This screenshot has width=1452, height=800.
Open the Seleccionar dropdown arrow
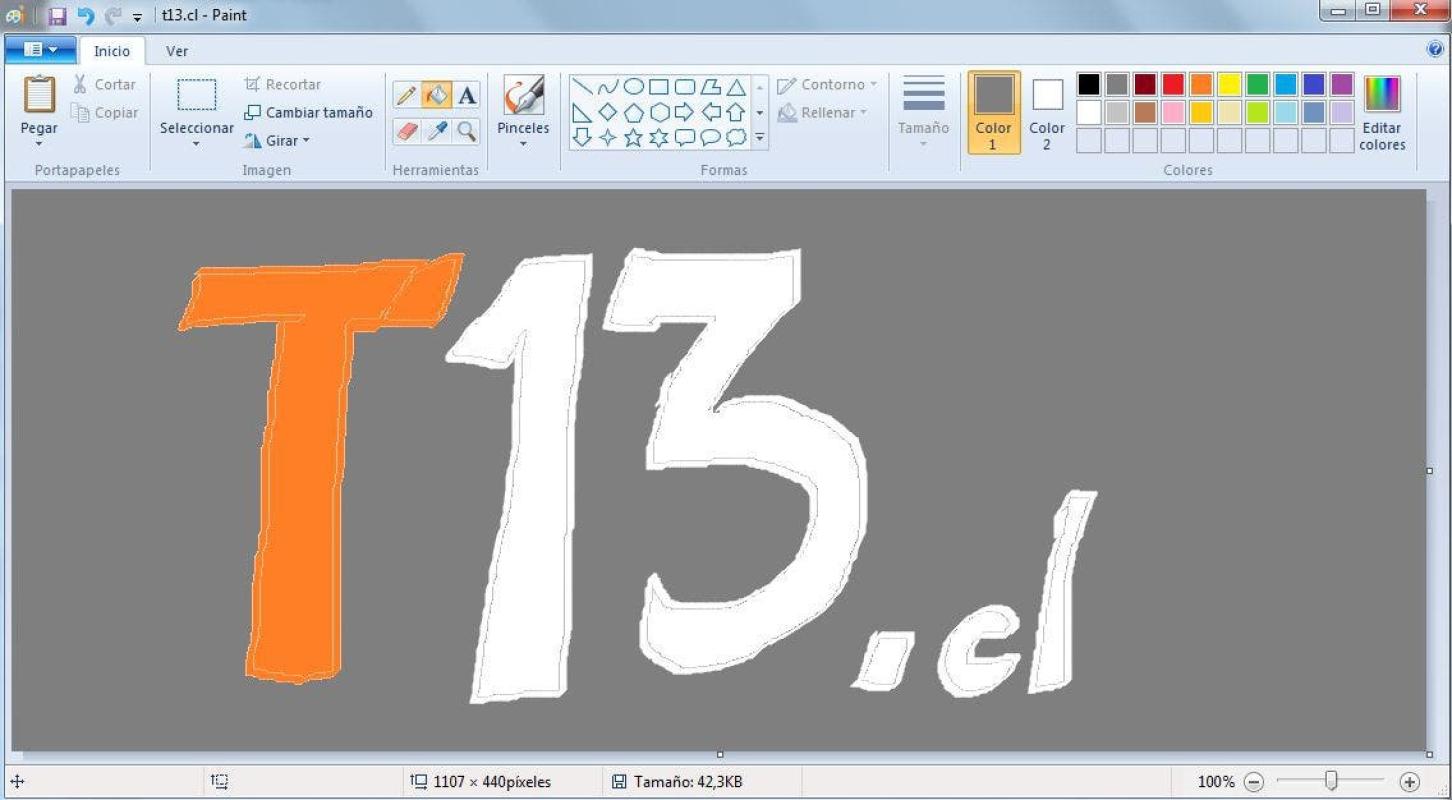(196, 144)
